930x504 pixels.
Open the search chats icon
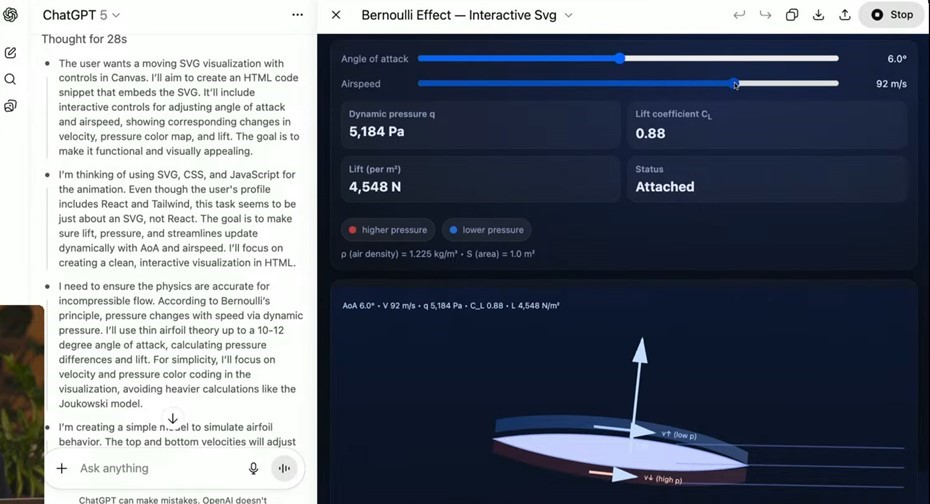pyautogui.click(x=10, y=79)
